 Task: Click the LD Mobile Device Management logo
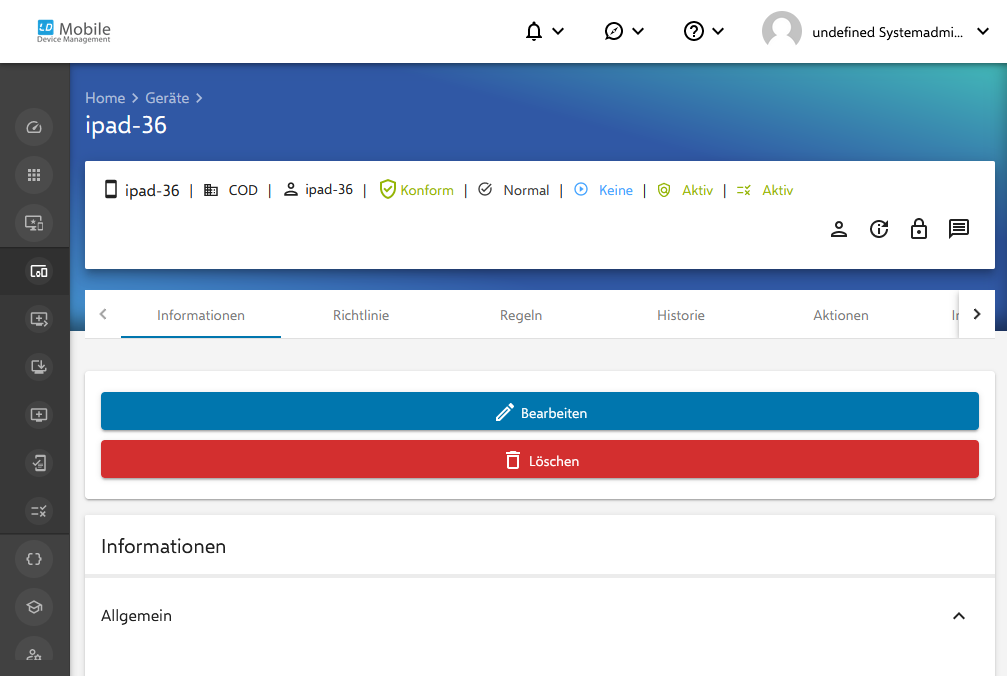click(x=74, y=31)
